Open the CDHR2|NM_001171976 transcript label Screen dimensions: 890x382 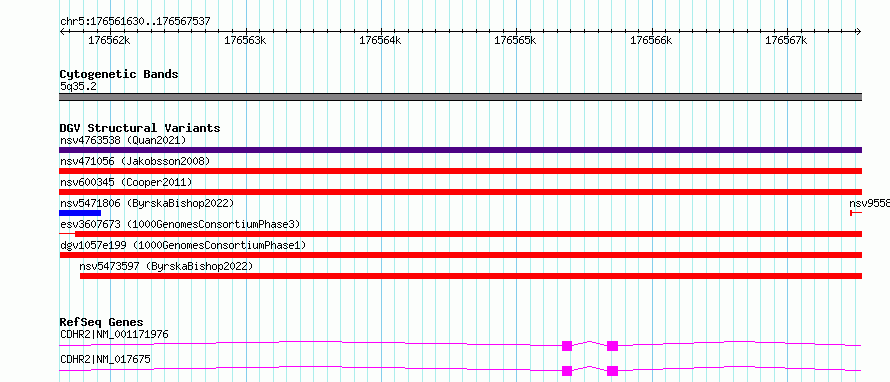tap(114, 334)
